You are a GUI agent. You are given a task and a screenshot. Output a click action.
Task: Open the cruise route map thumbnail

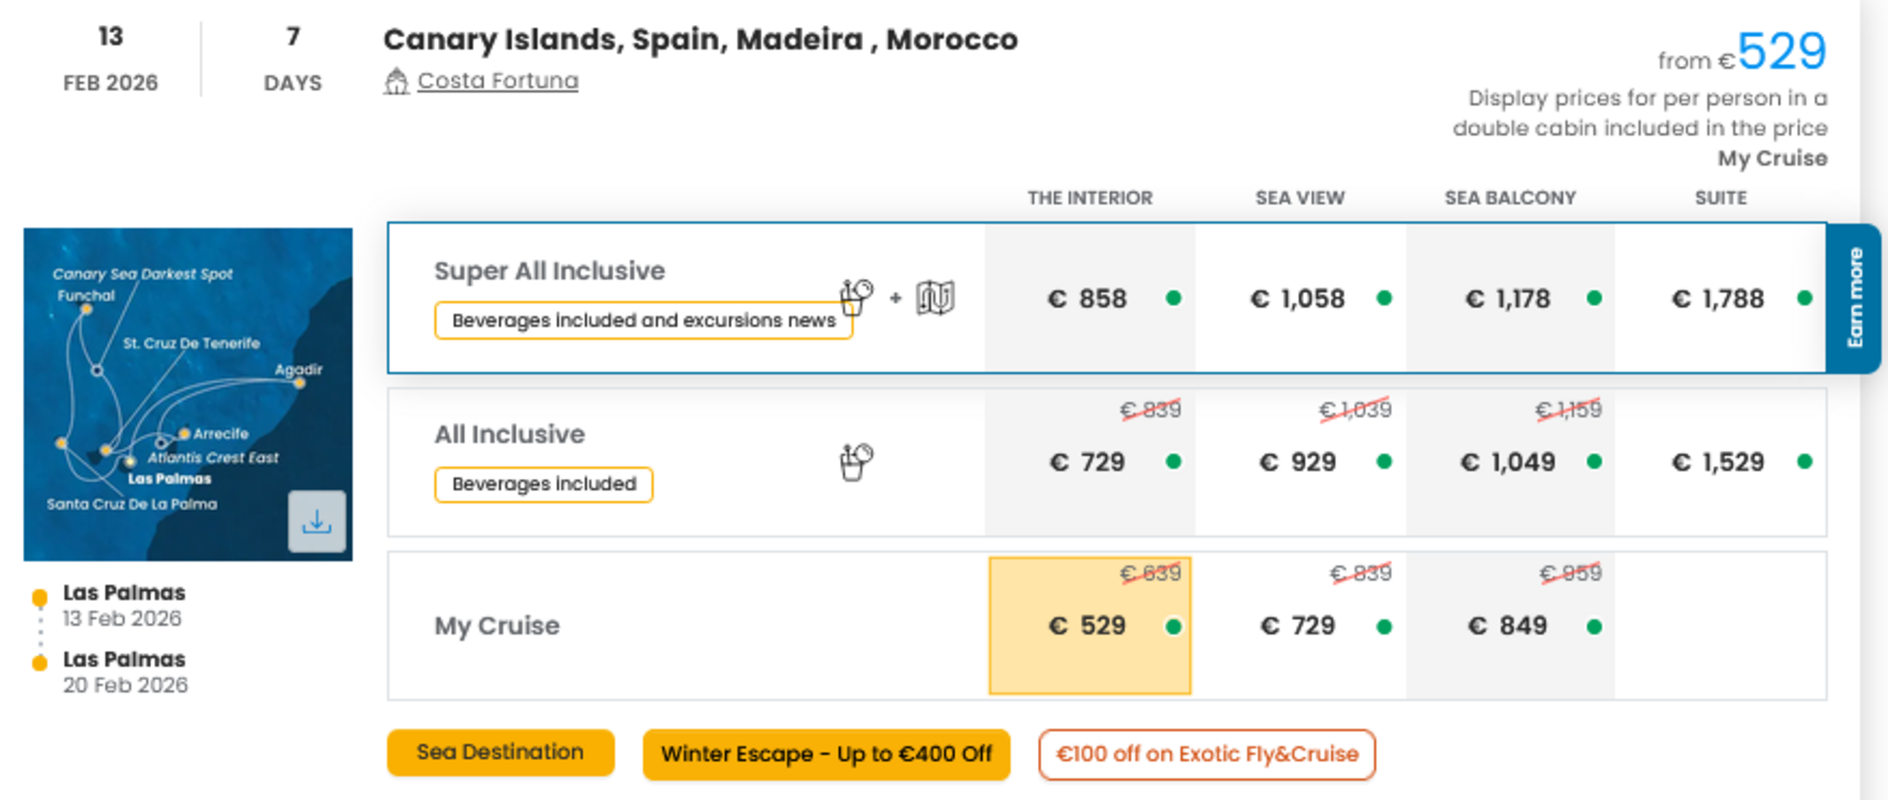tap(188, 394)
